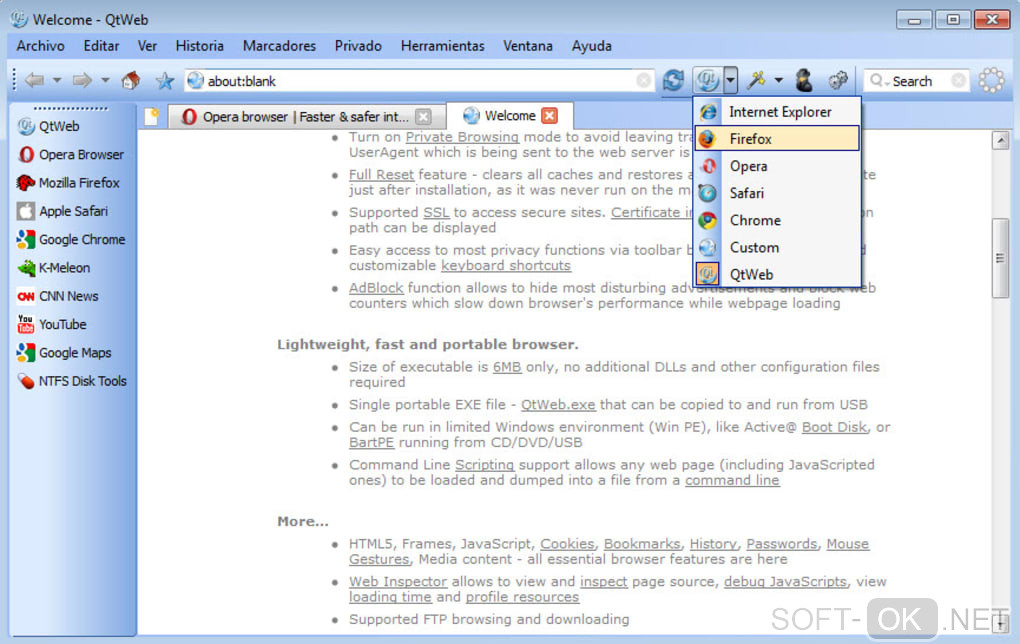Screen dimensions: 1020x644
Task: Follow the QtWeb.exe link
Action: (557, 405)
